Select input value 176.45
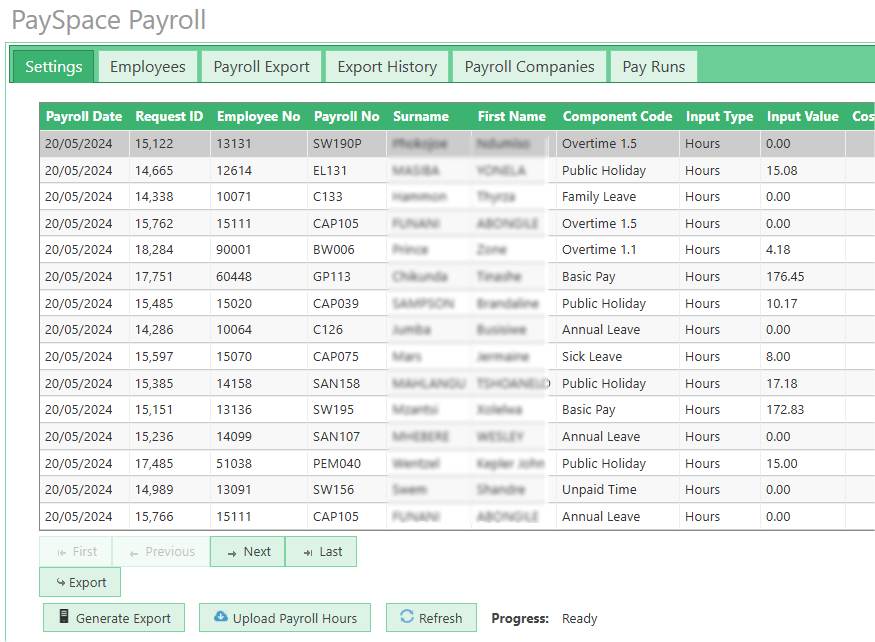 (802, 276)
